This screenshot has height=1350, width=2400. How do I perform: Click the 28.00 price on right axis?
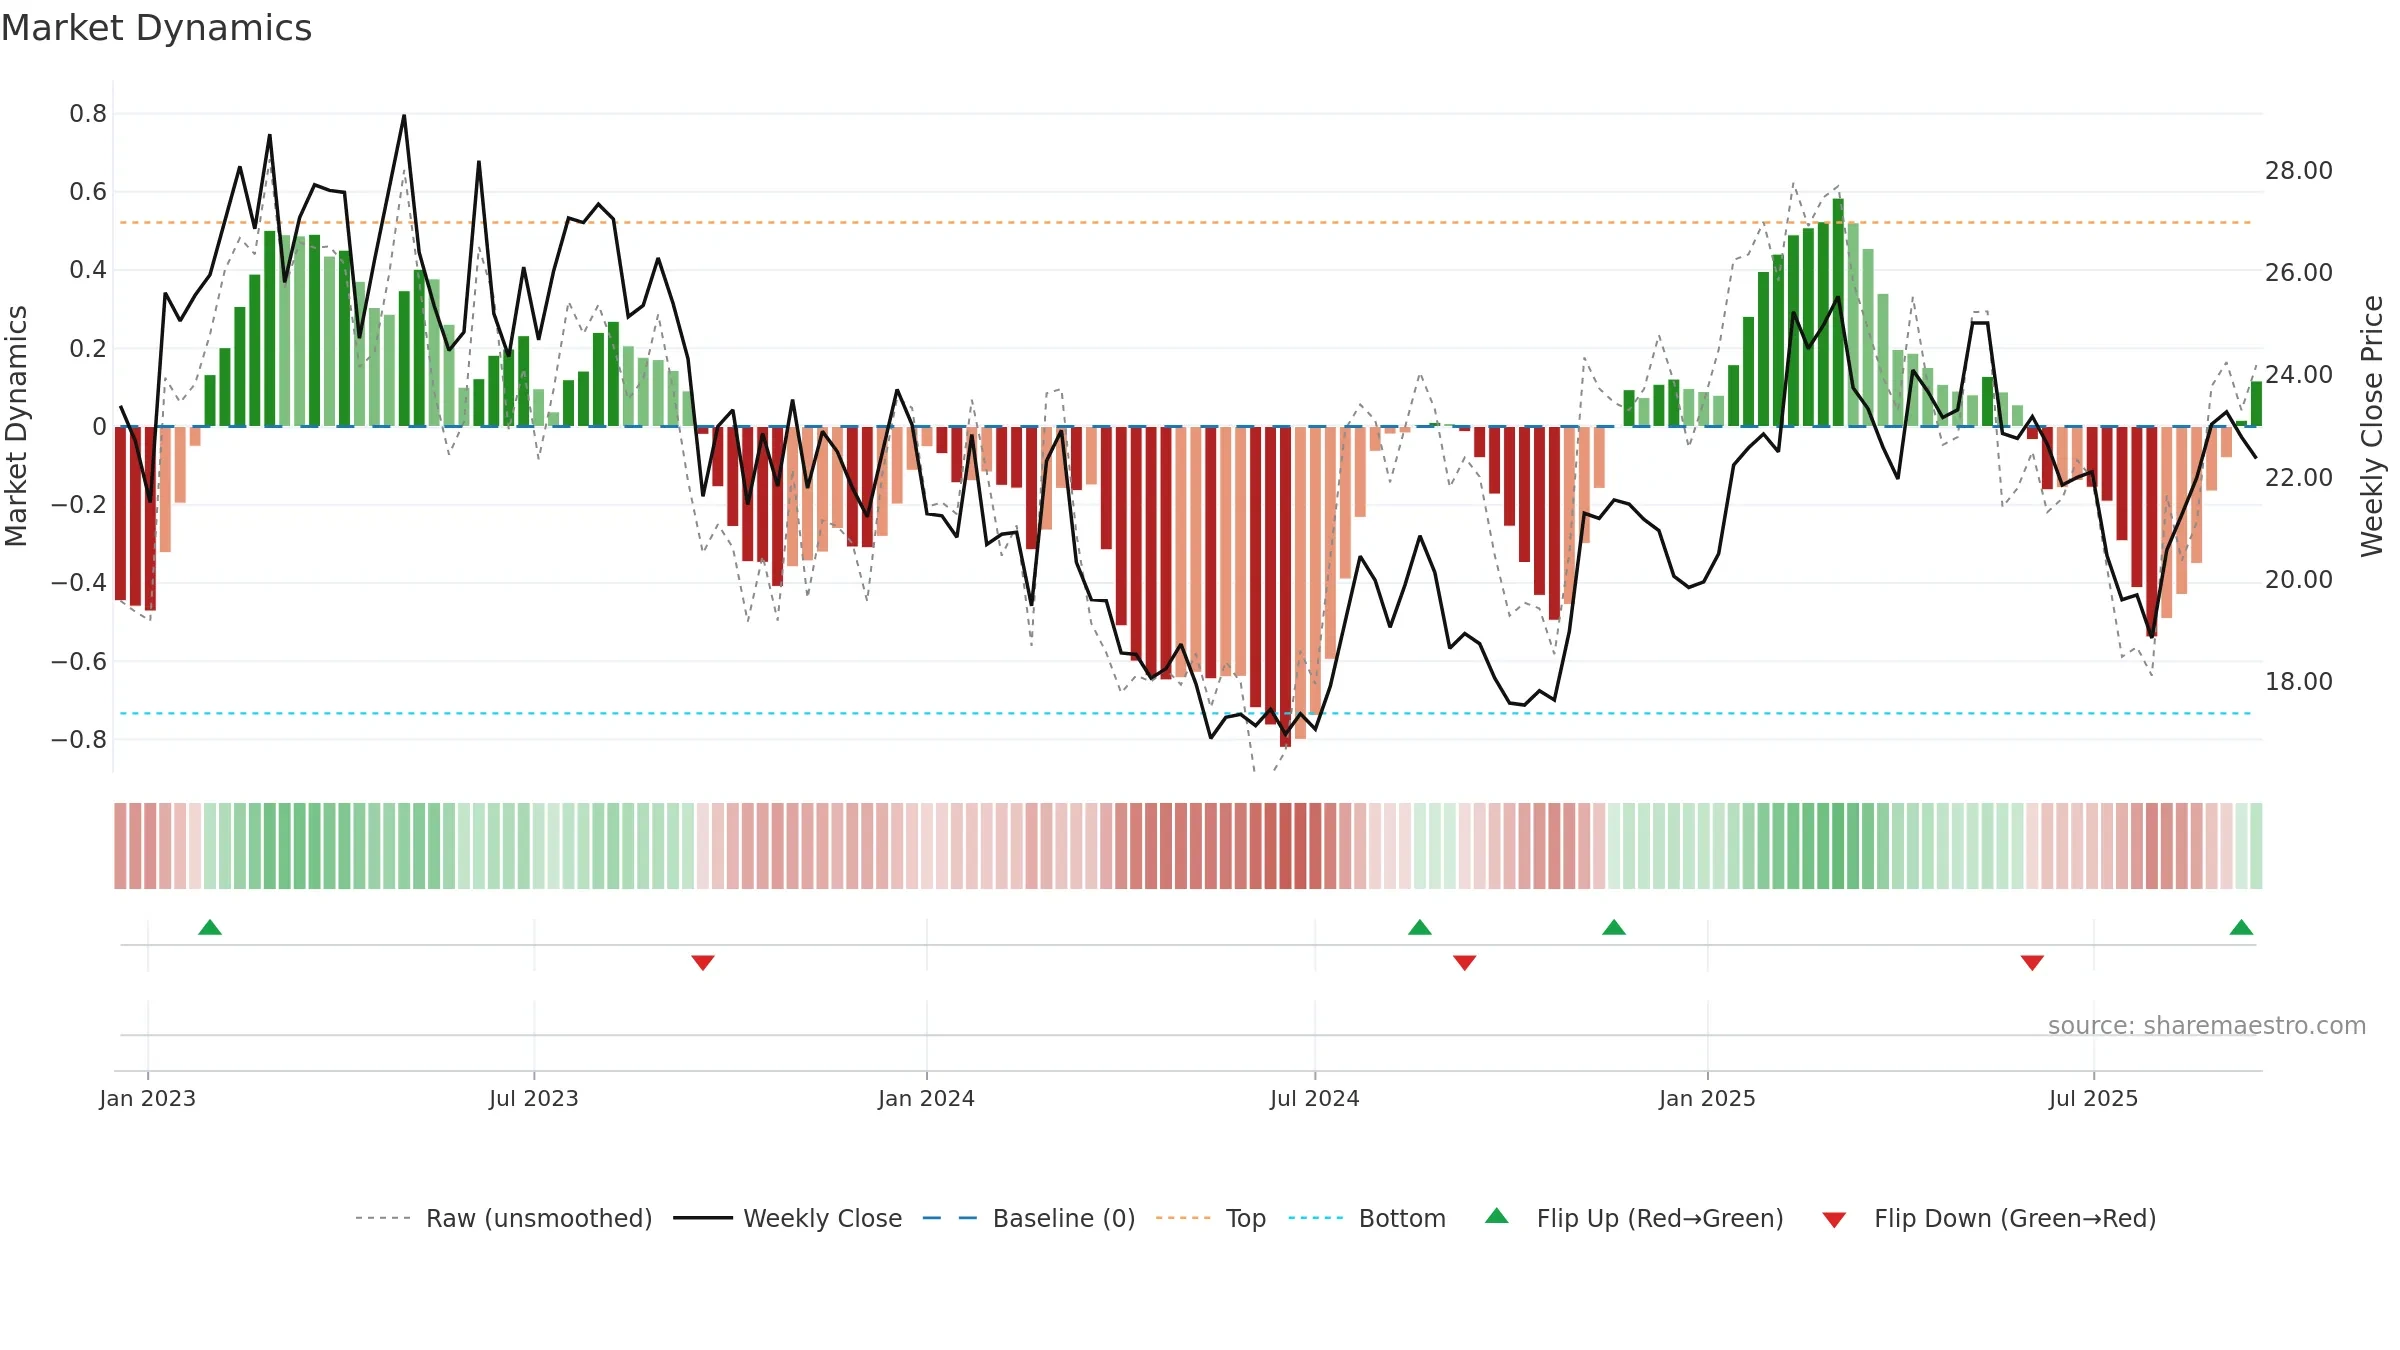(2299, 171)
